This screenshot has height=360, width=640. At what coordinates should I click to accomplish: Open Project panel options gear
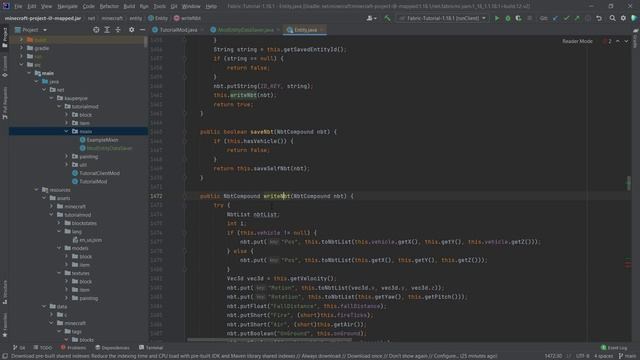pos(131,30)
